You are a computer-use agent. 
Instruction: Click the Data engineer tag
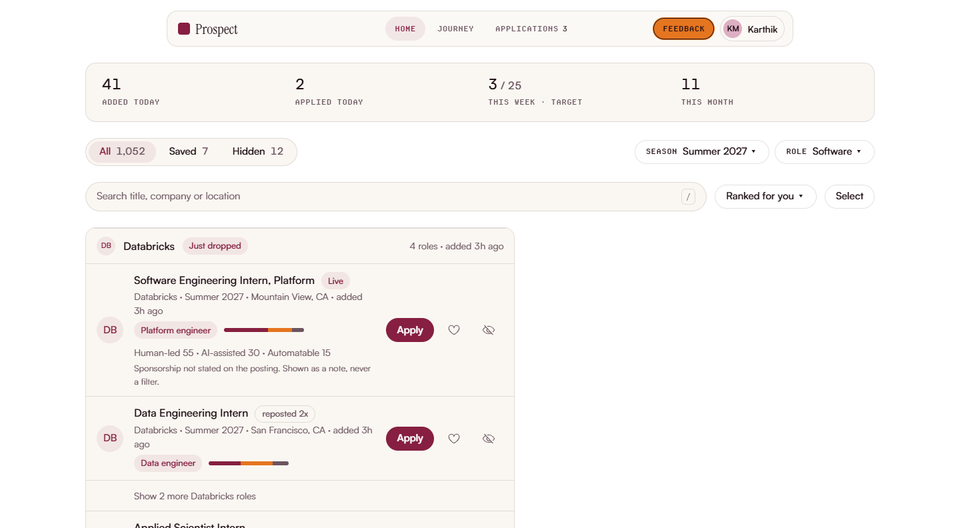tap(168, 463)
